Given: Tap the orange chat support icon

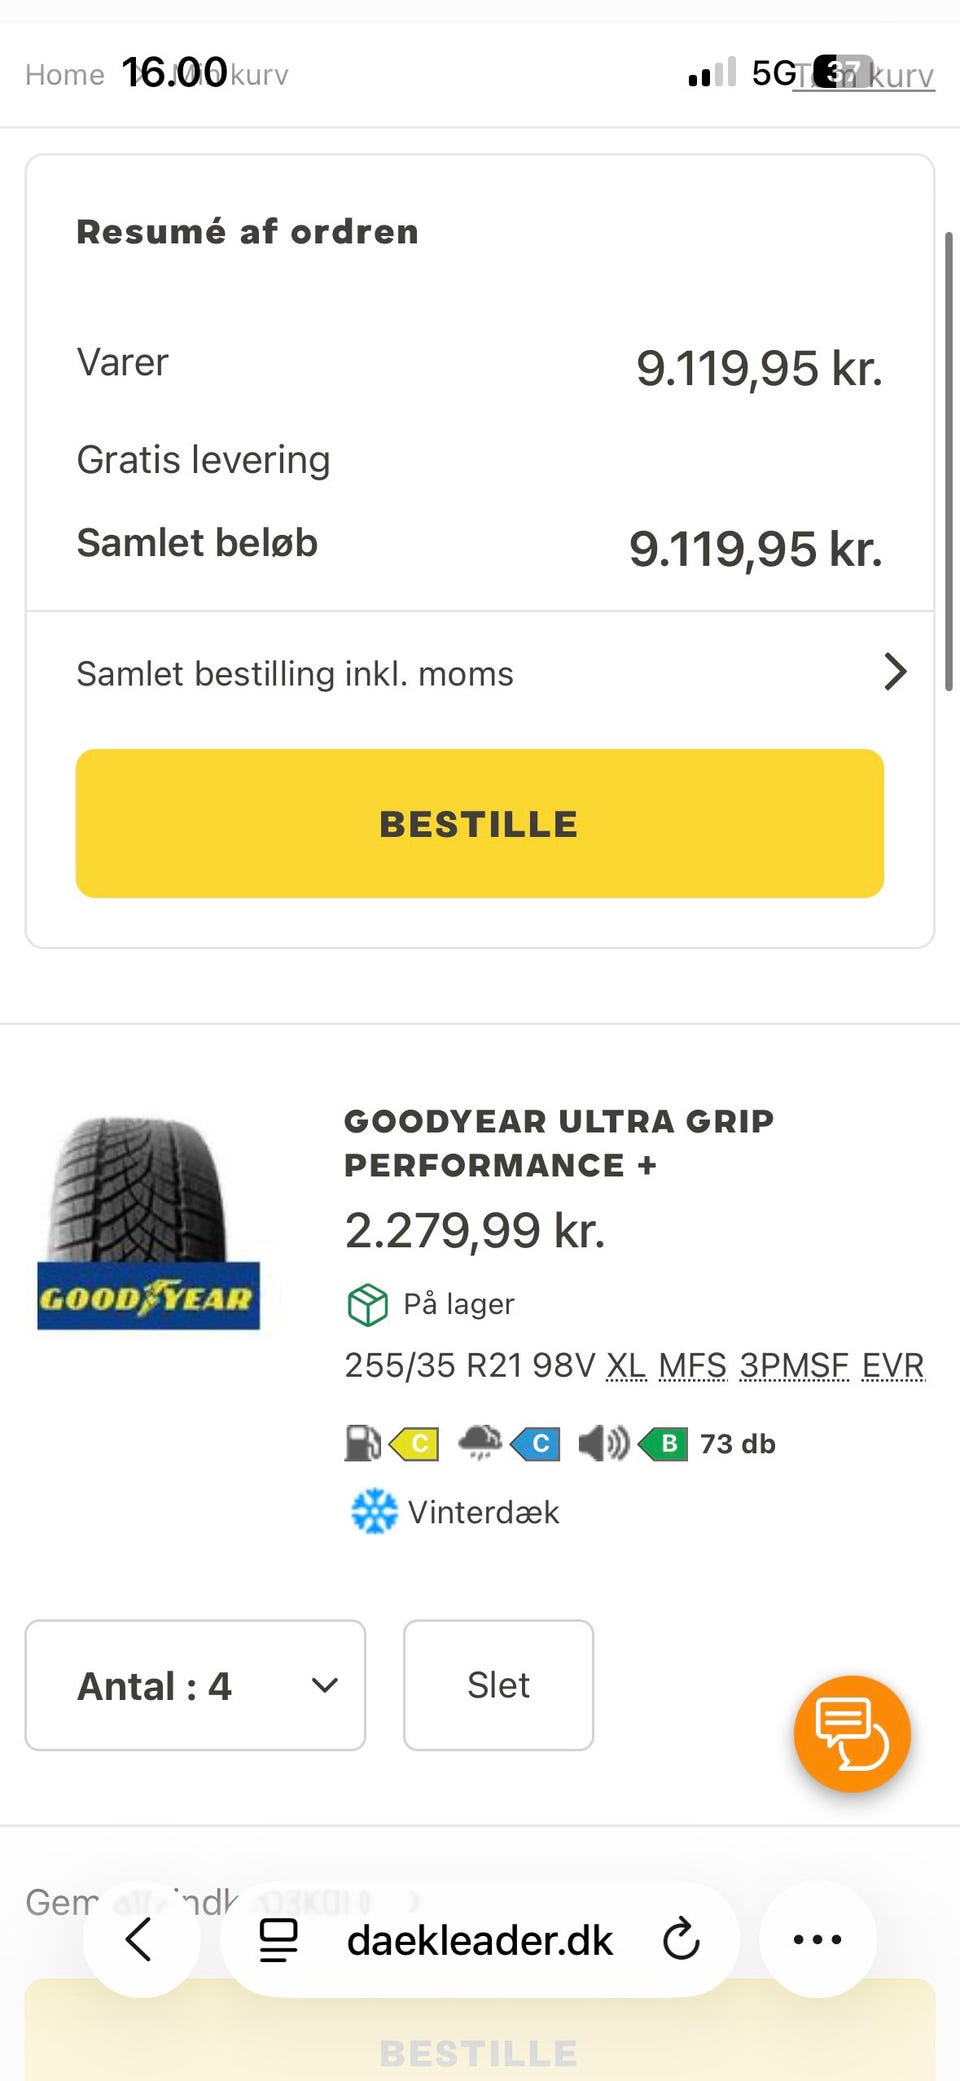Looking at the screenshot, I should click(852, 1734).
